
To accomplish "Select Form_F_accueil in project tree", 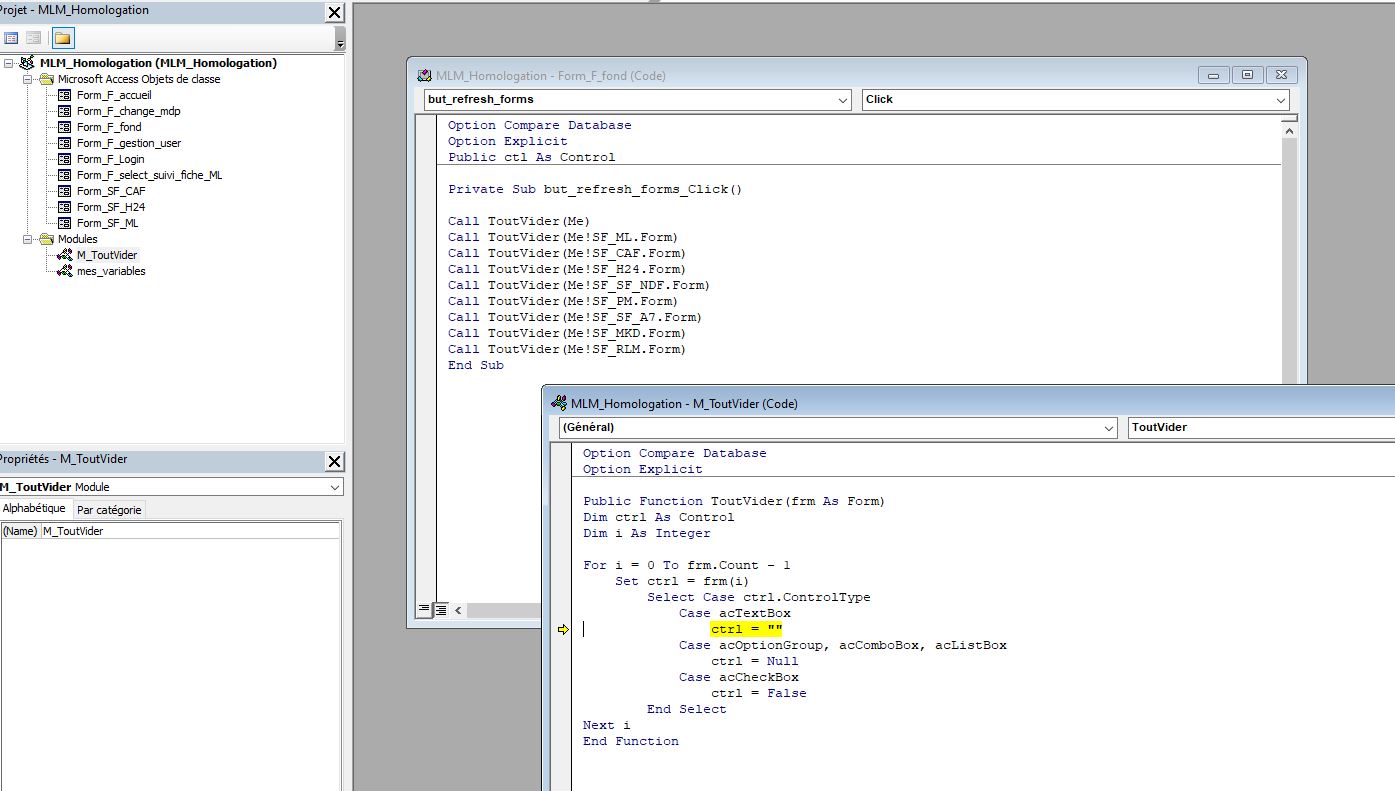I will 114,95.
